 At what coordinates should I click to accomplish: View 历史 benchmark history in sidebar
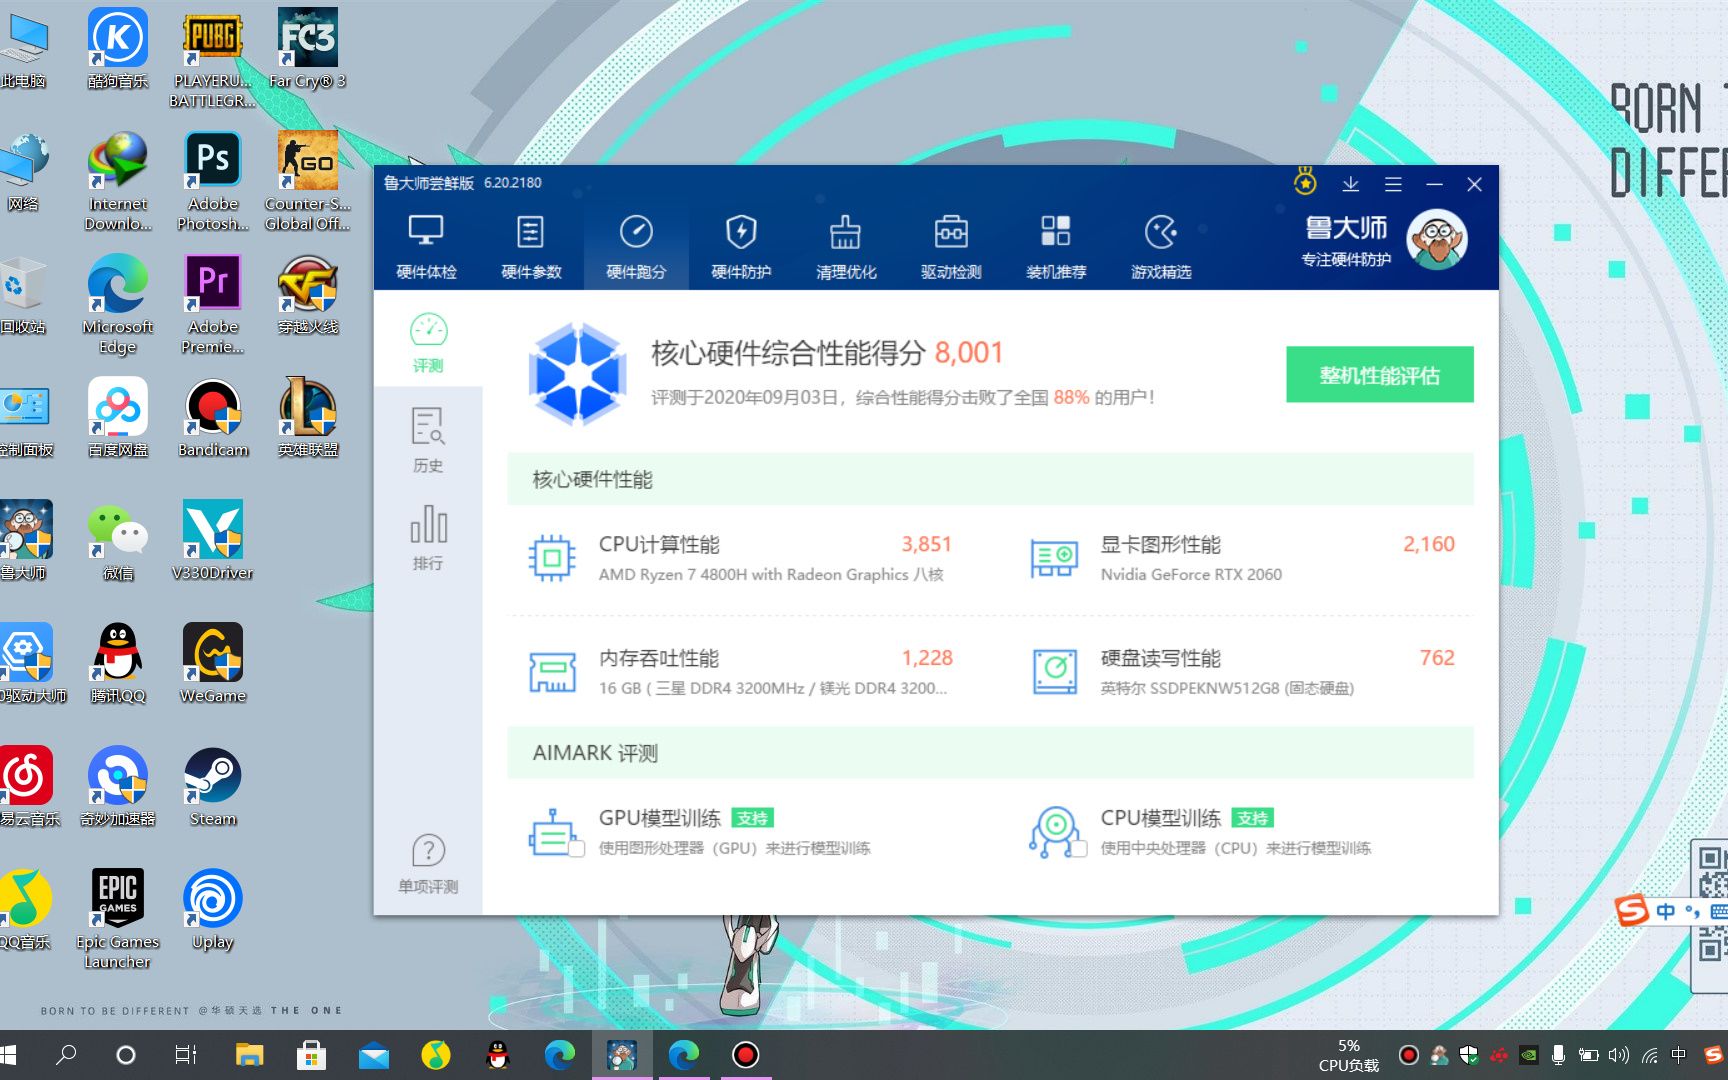[x=428, y=438]
